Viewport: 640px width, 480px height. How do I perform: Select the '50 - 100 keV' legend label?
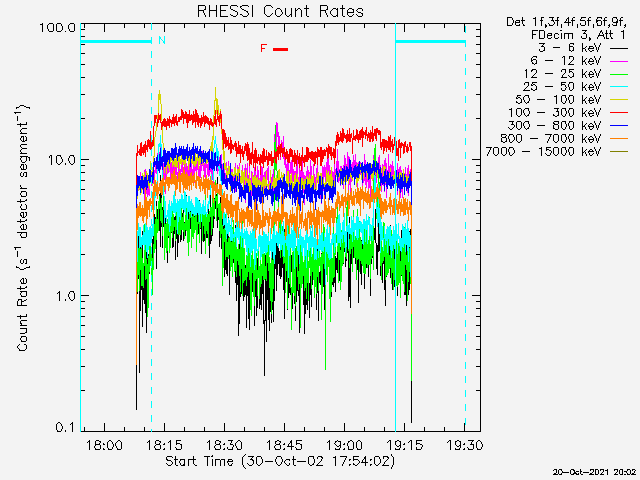click(558, 100)
